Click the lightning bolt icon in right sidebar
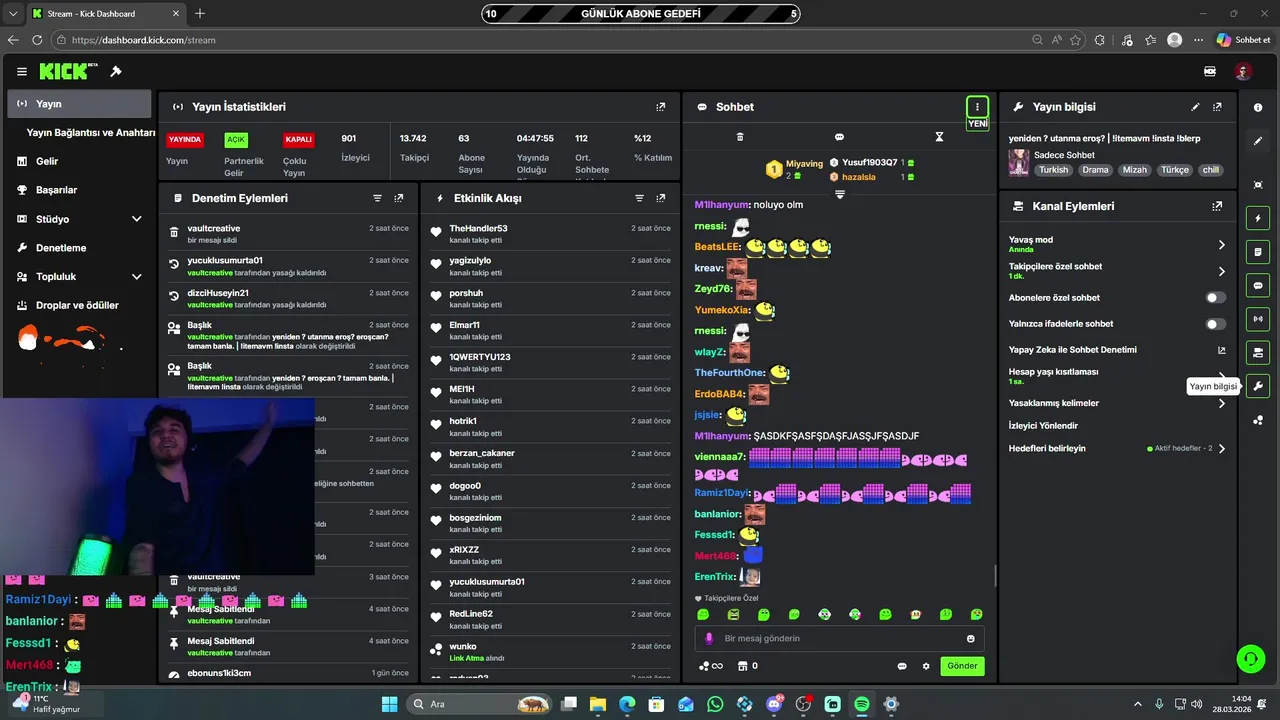Viewport: 1280px width, 720px height. 1258,218
